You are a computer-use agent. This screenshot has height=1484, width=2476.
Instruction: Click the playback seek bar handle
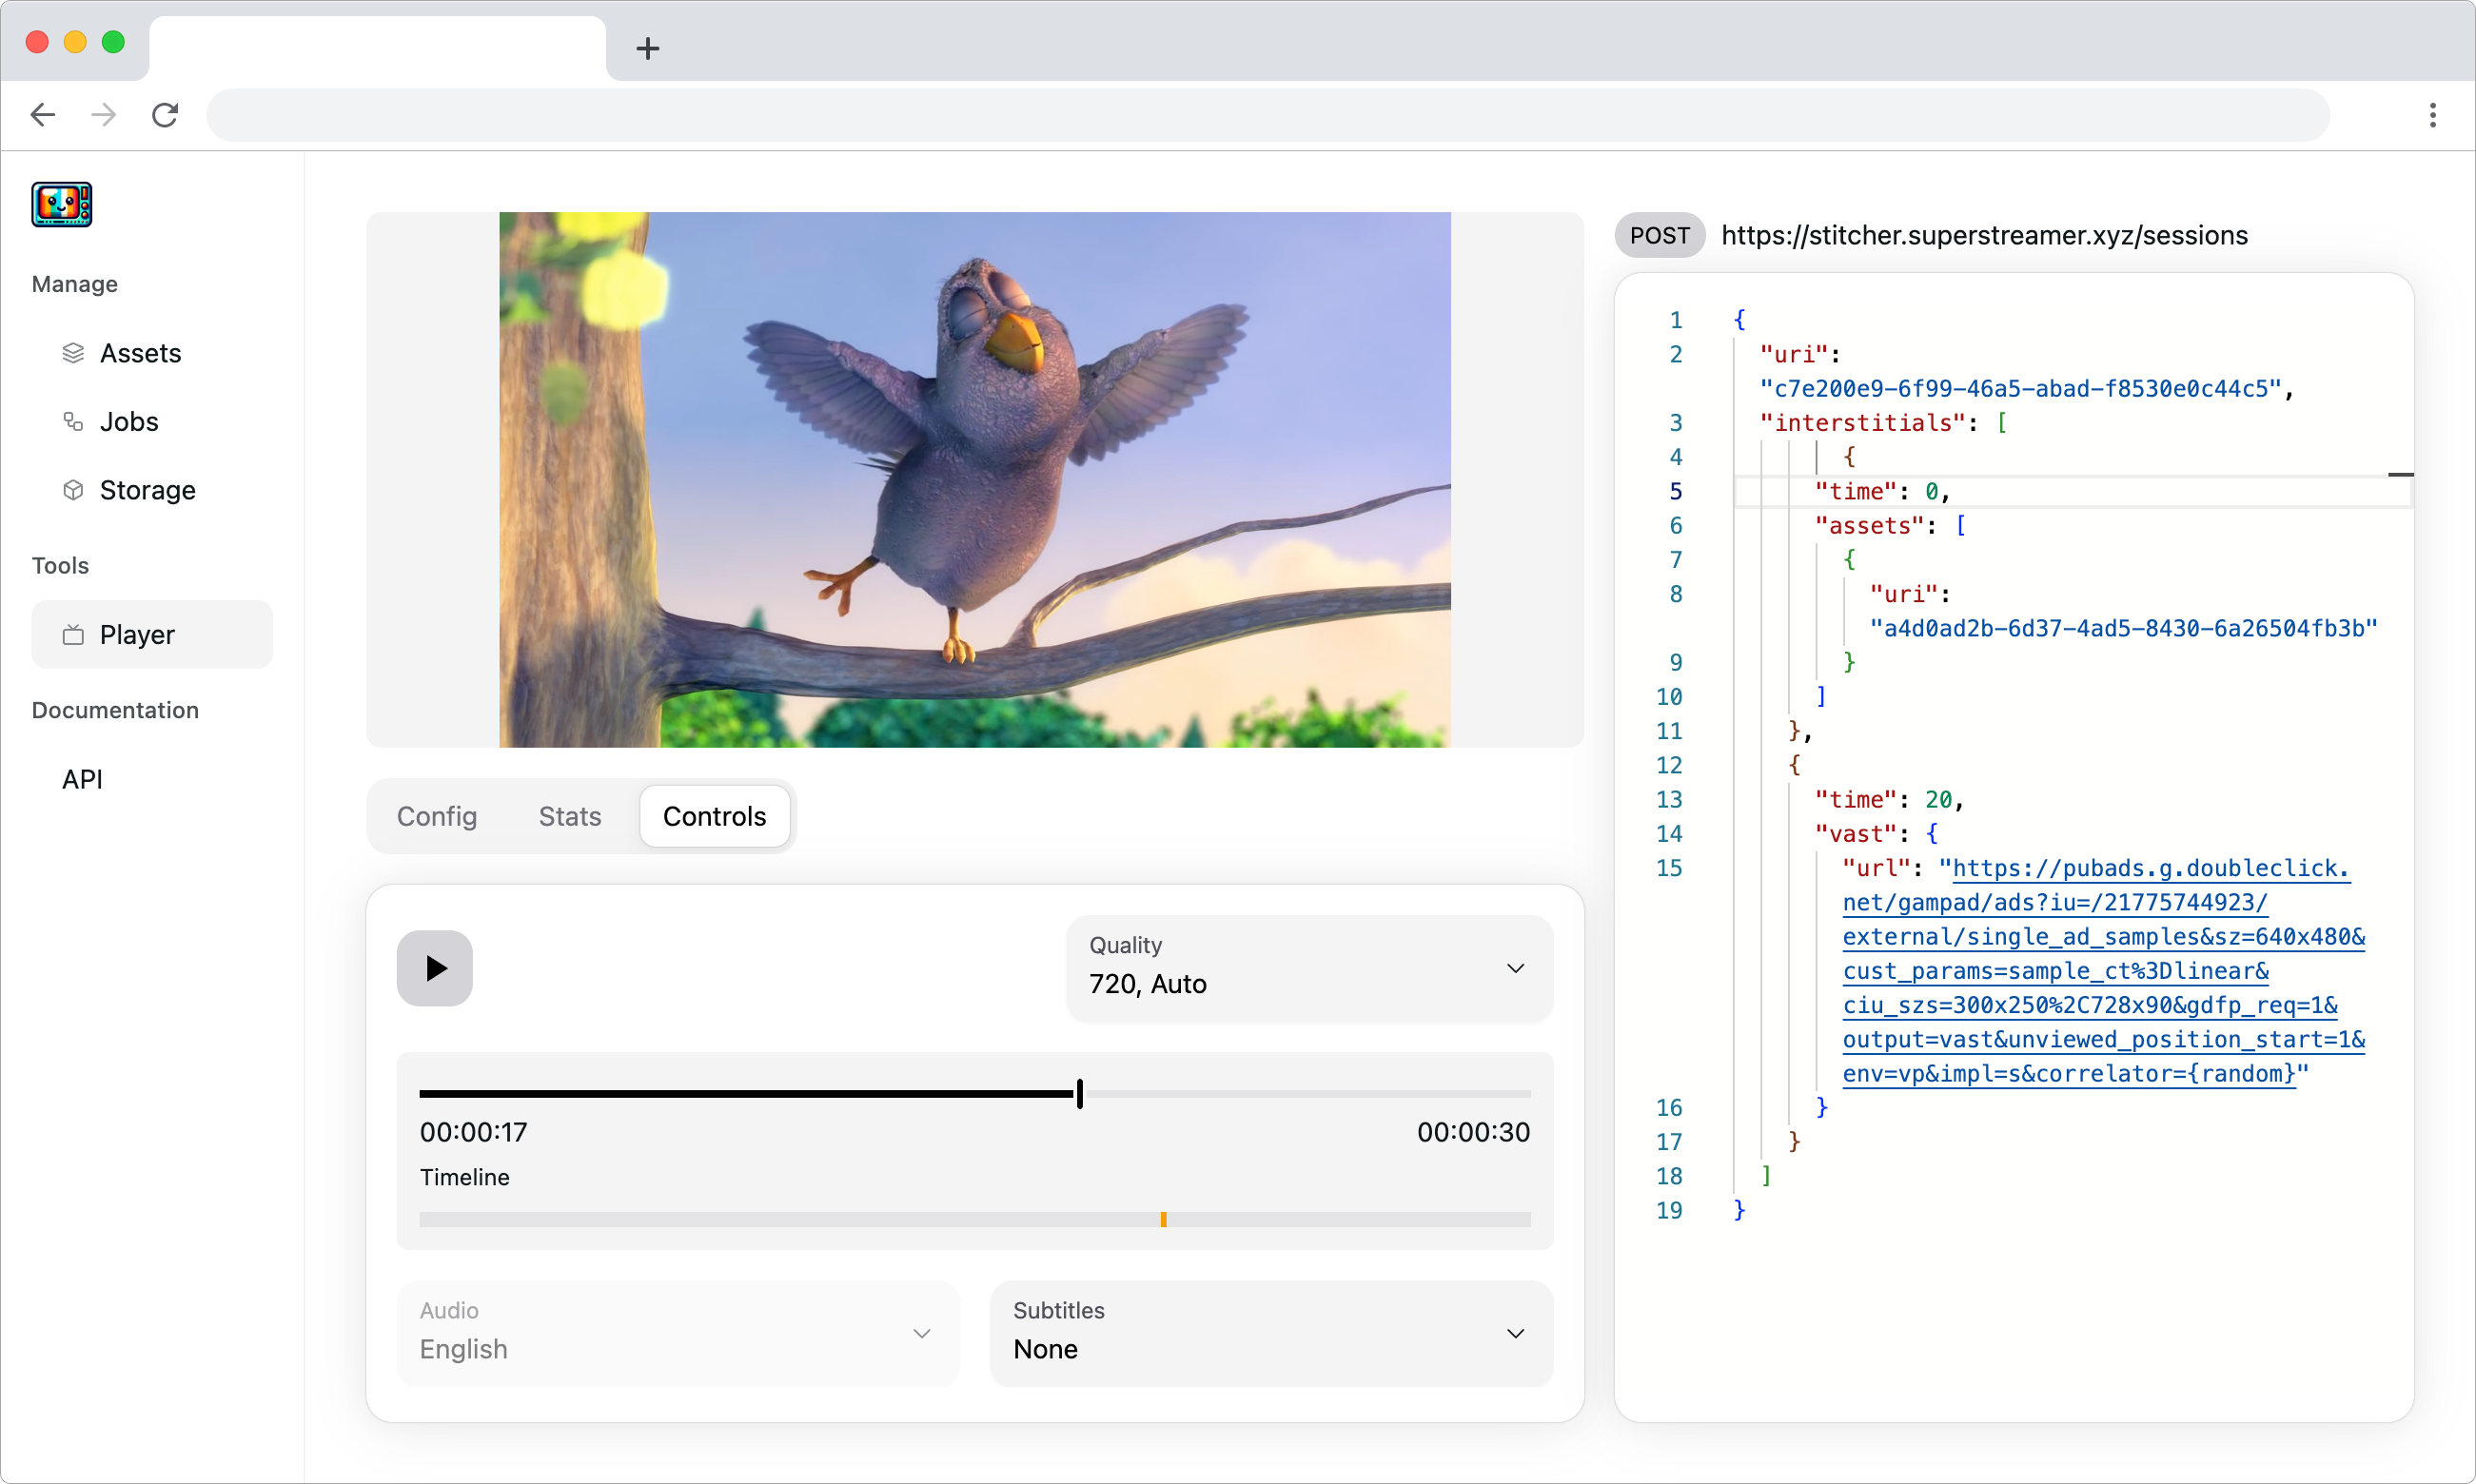point(1079,1093)
